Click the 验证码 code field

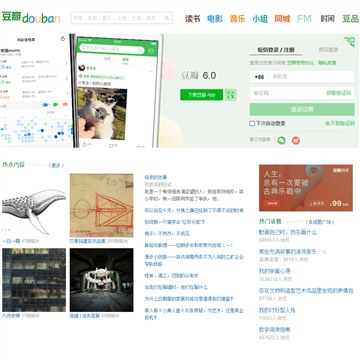287,93
